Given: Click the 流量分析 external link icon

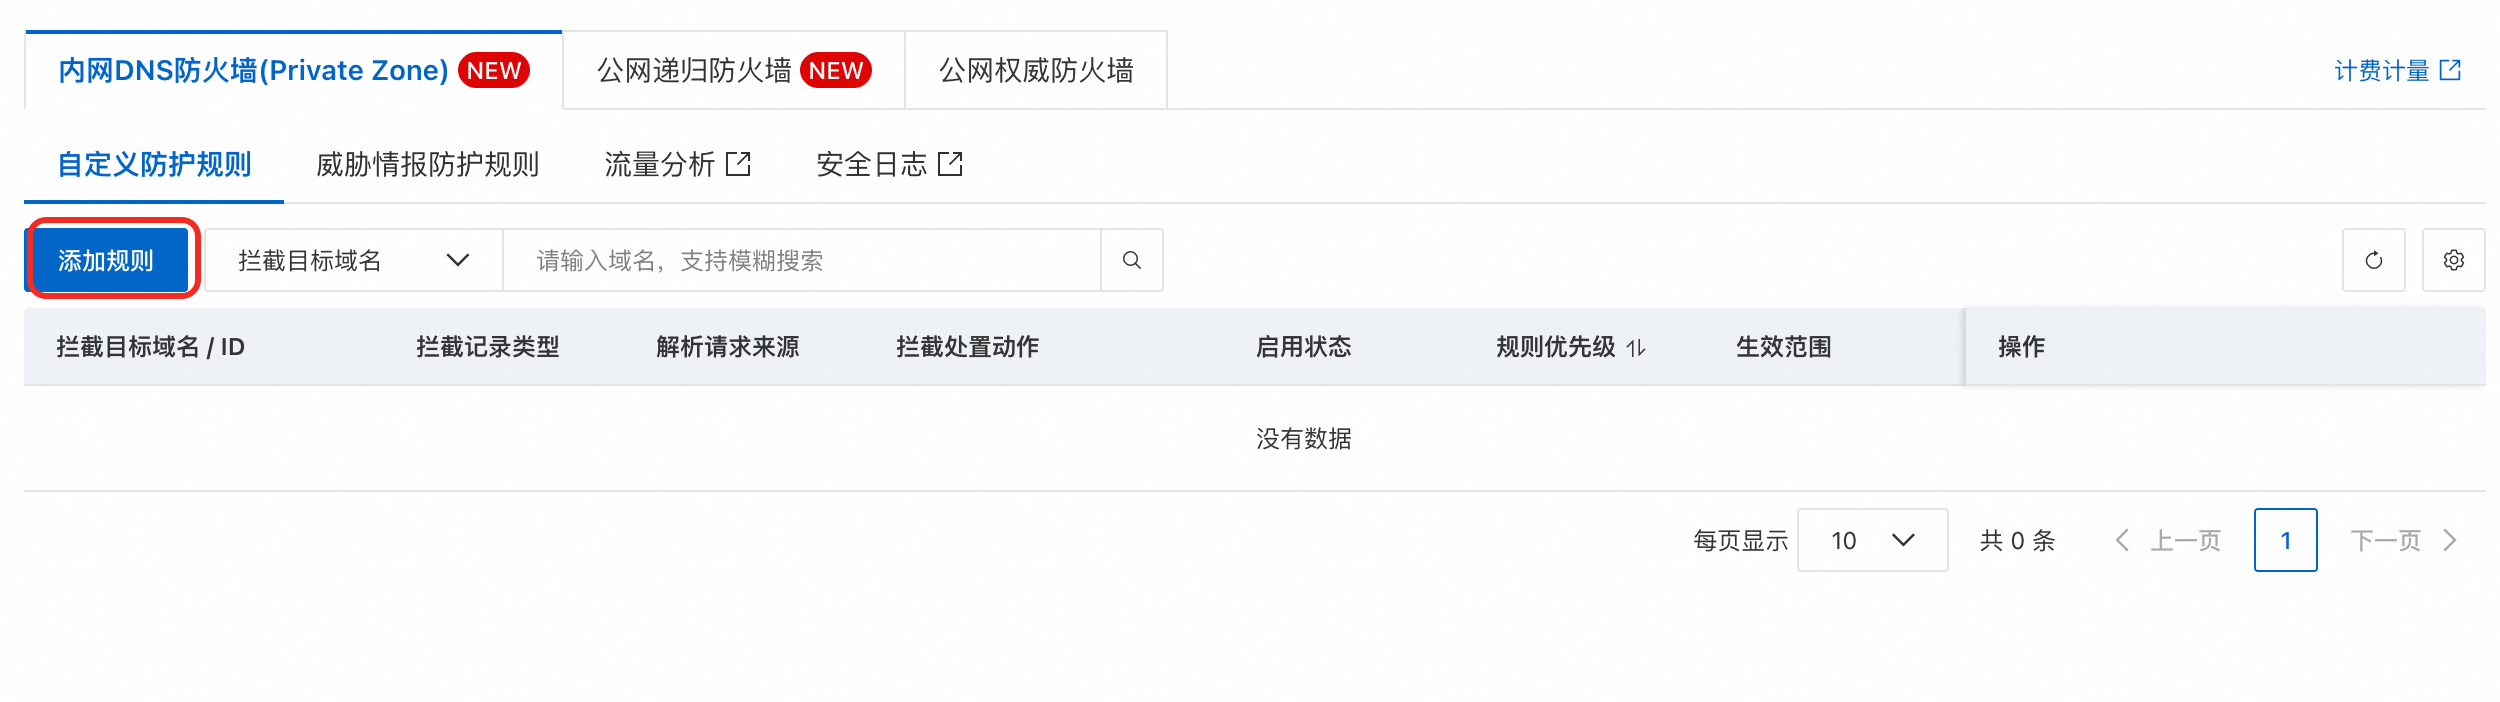Looking at the screenshot, I should coord(738,164).
